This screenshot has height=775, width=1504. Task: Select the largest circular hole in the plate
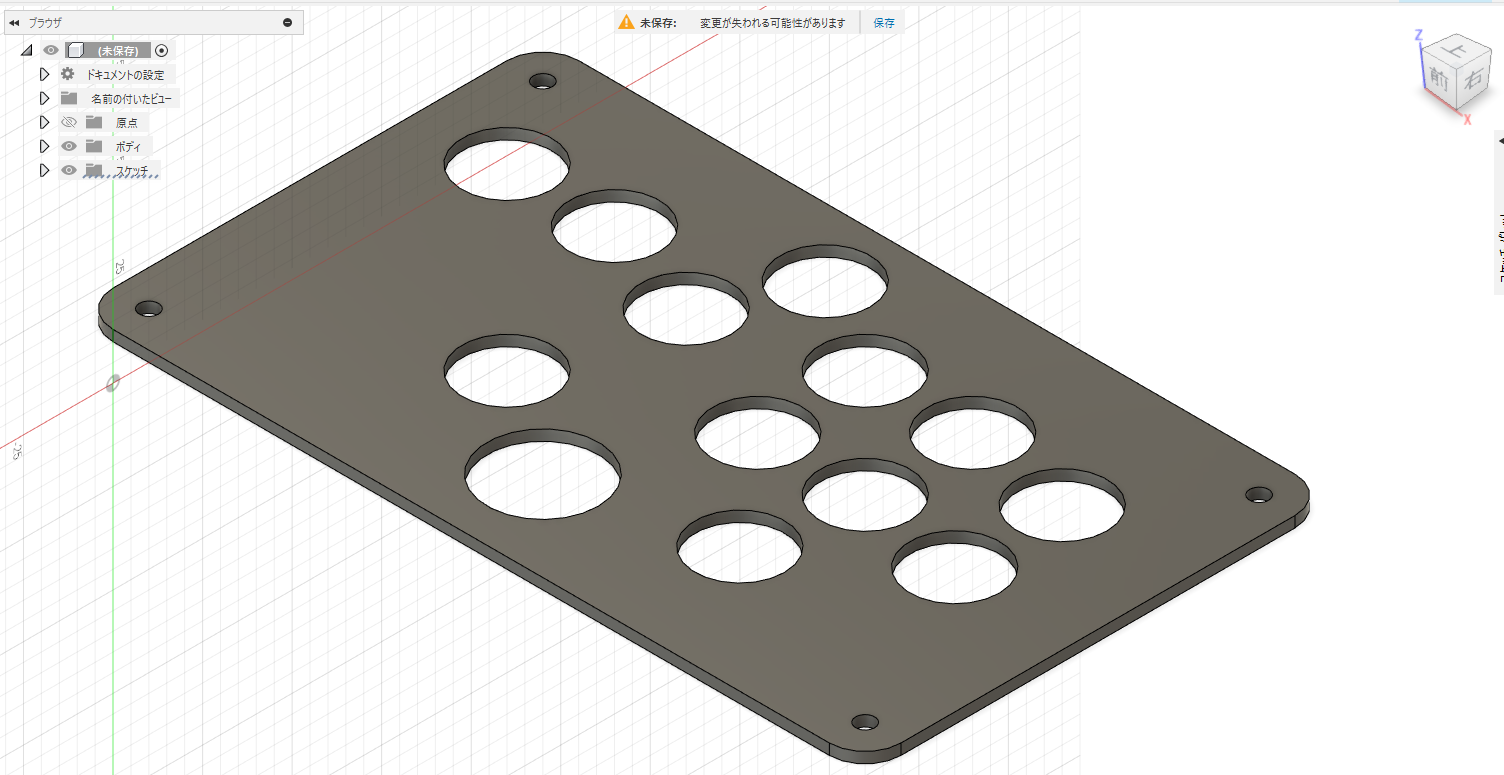(x=543, y=475)
